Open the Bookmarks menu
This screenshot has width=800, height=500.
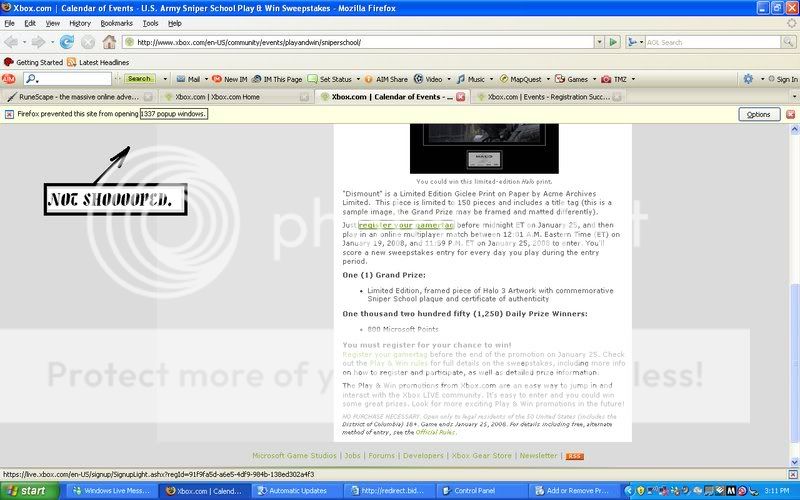(115, 22)
